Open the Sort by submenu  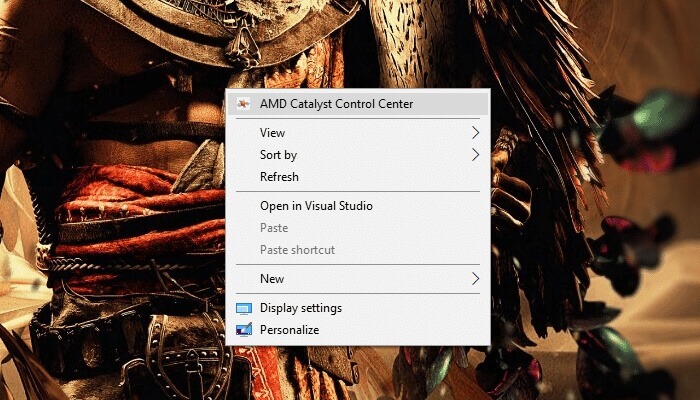click(358, 155)
